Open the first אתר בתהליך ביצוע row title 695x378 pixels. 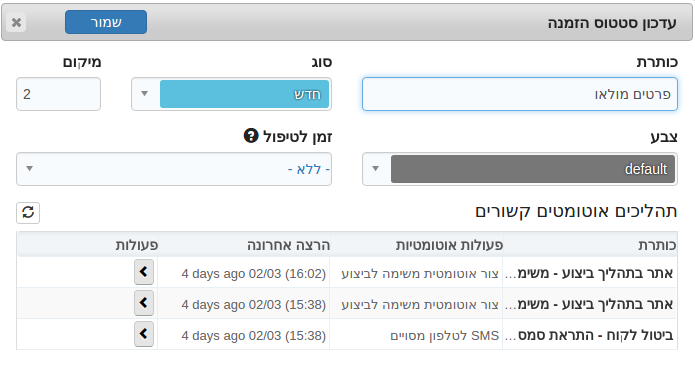click(x=590, y=273)
